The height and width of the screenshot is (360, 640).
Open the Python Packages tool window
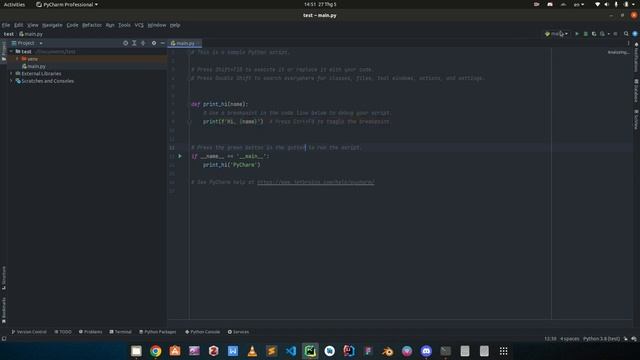tap(158, 332)
